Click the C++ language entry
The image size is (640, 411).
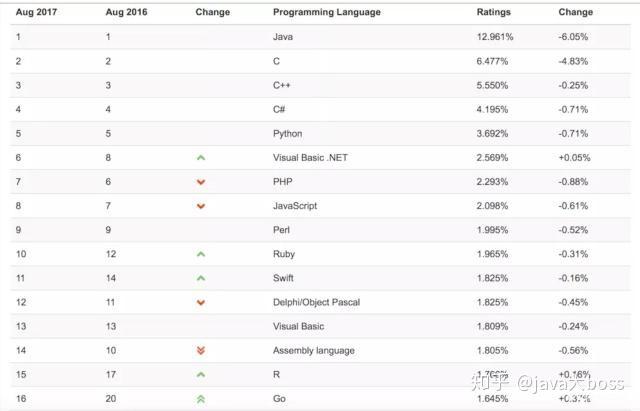281,85
